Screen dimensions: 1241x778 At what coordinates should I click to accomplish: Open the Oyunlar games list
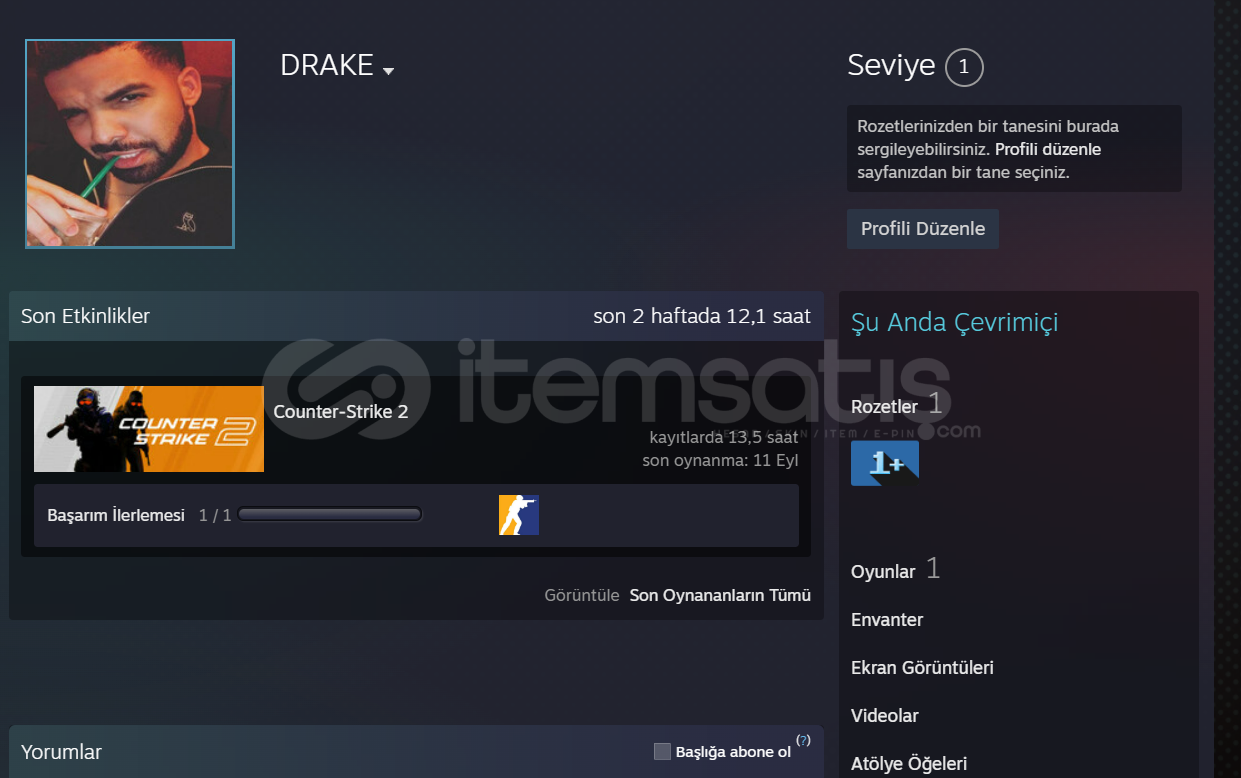tap(883, 571)
